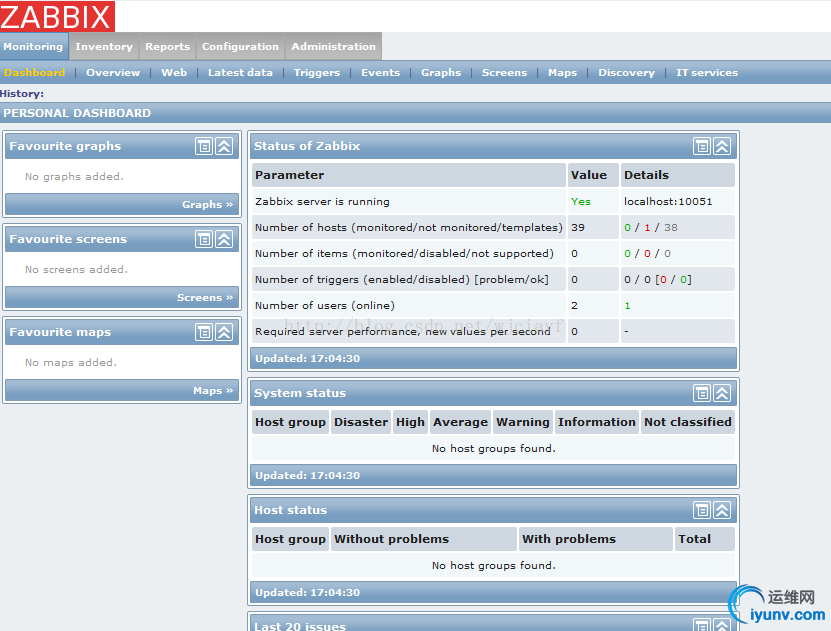831x631 pixels.
Task: Switch to the Reports tab
Action: pos(167,47)
